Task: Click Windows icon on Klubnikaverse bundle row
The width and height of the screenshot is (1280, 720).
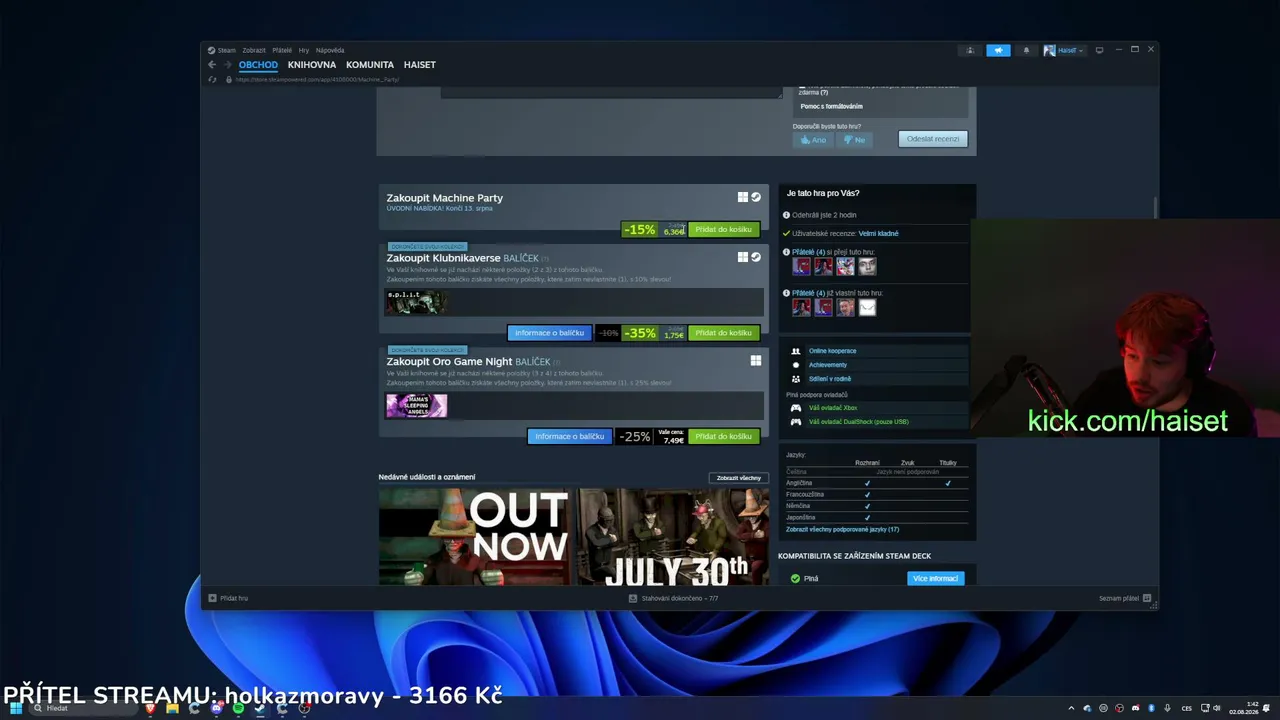Action: pos(743,257)
